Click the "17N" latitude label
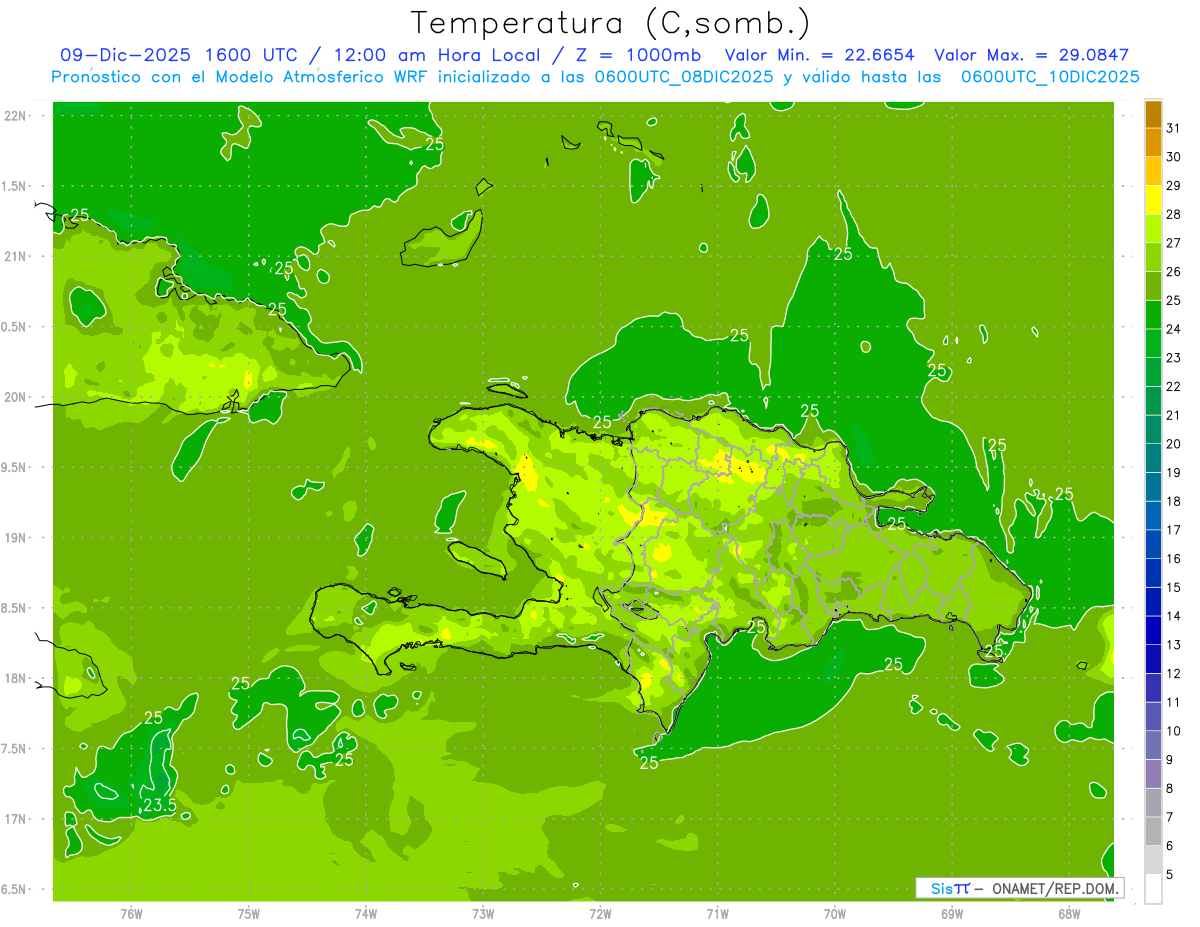This screenshot has width=1200, height=927. pos(15,819)
